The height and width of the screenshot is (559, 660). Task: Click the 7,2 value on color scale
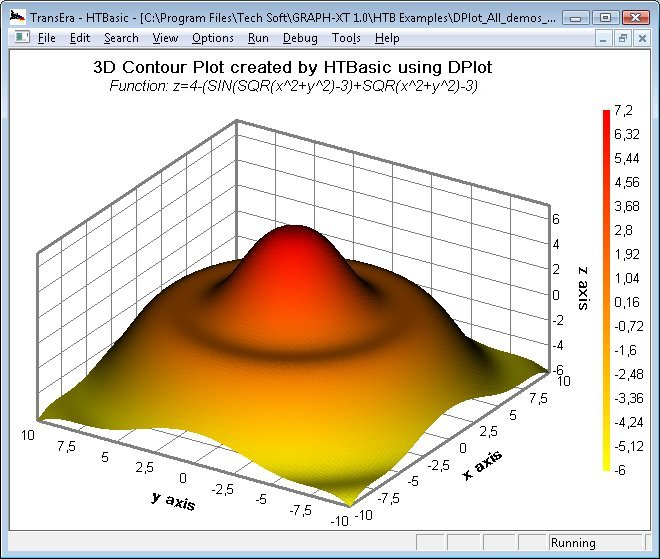[x=623, y=110]
